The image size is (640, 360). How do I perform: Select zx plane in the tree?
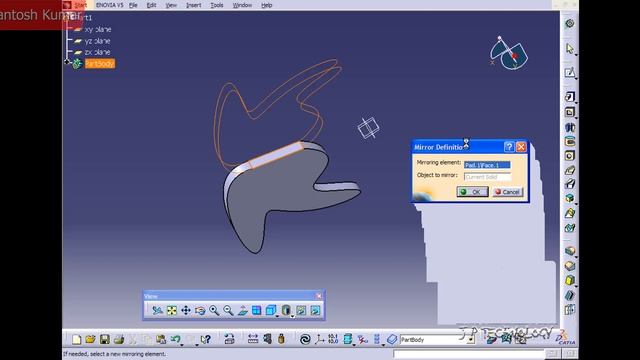(97, 52)
